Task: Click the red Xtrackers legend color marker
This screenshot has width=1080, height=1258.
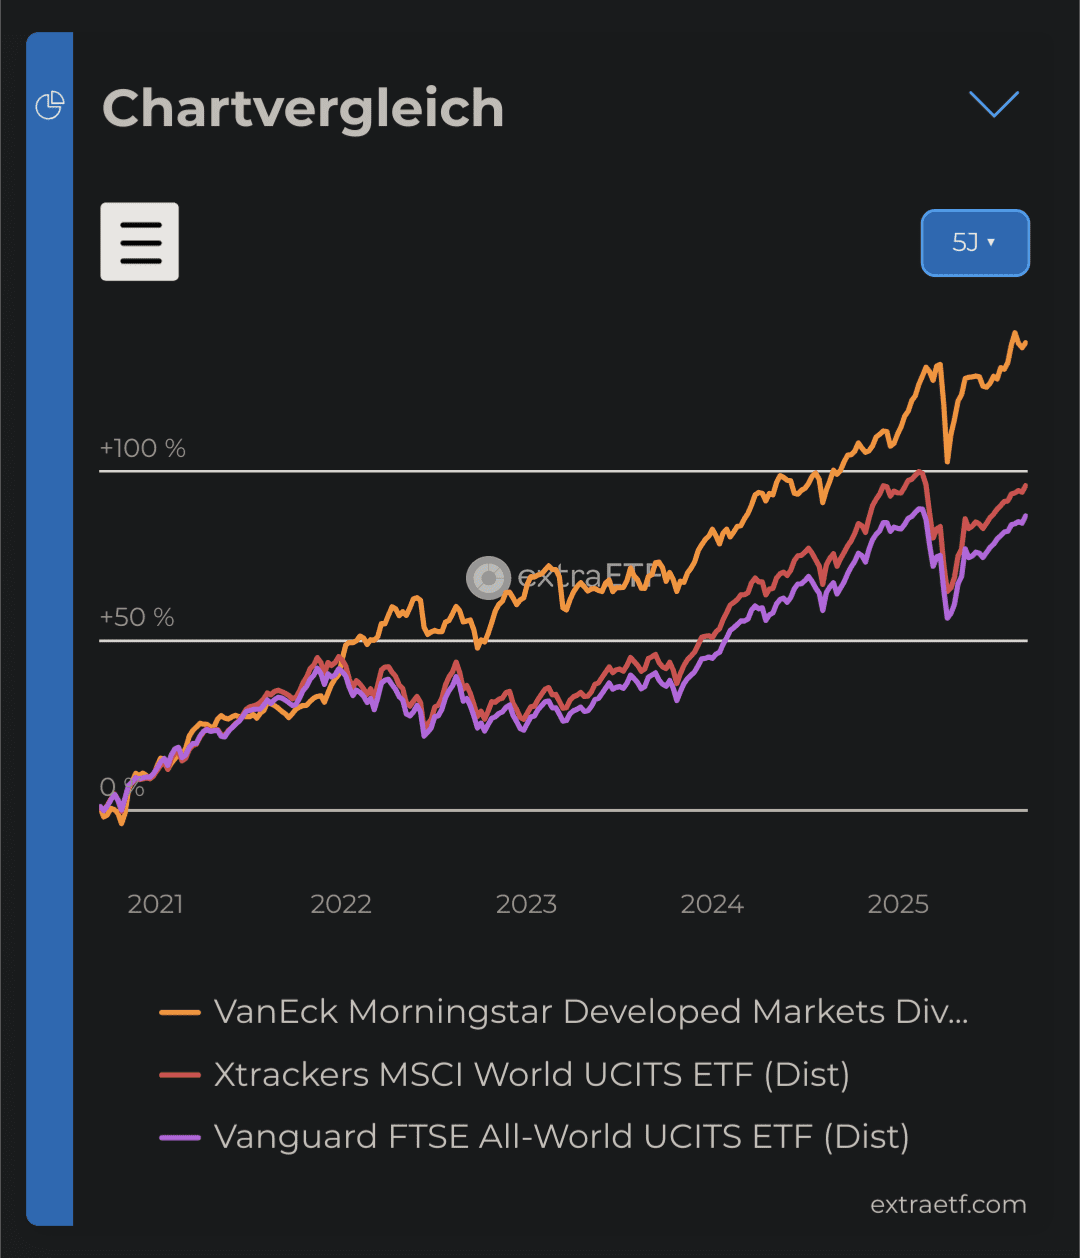Action: (x=180, y=1075)
